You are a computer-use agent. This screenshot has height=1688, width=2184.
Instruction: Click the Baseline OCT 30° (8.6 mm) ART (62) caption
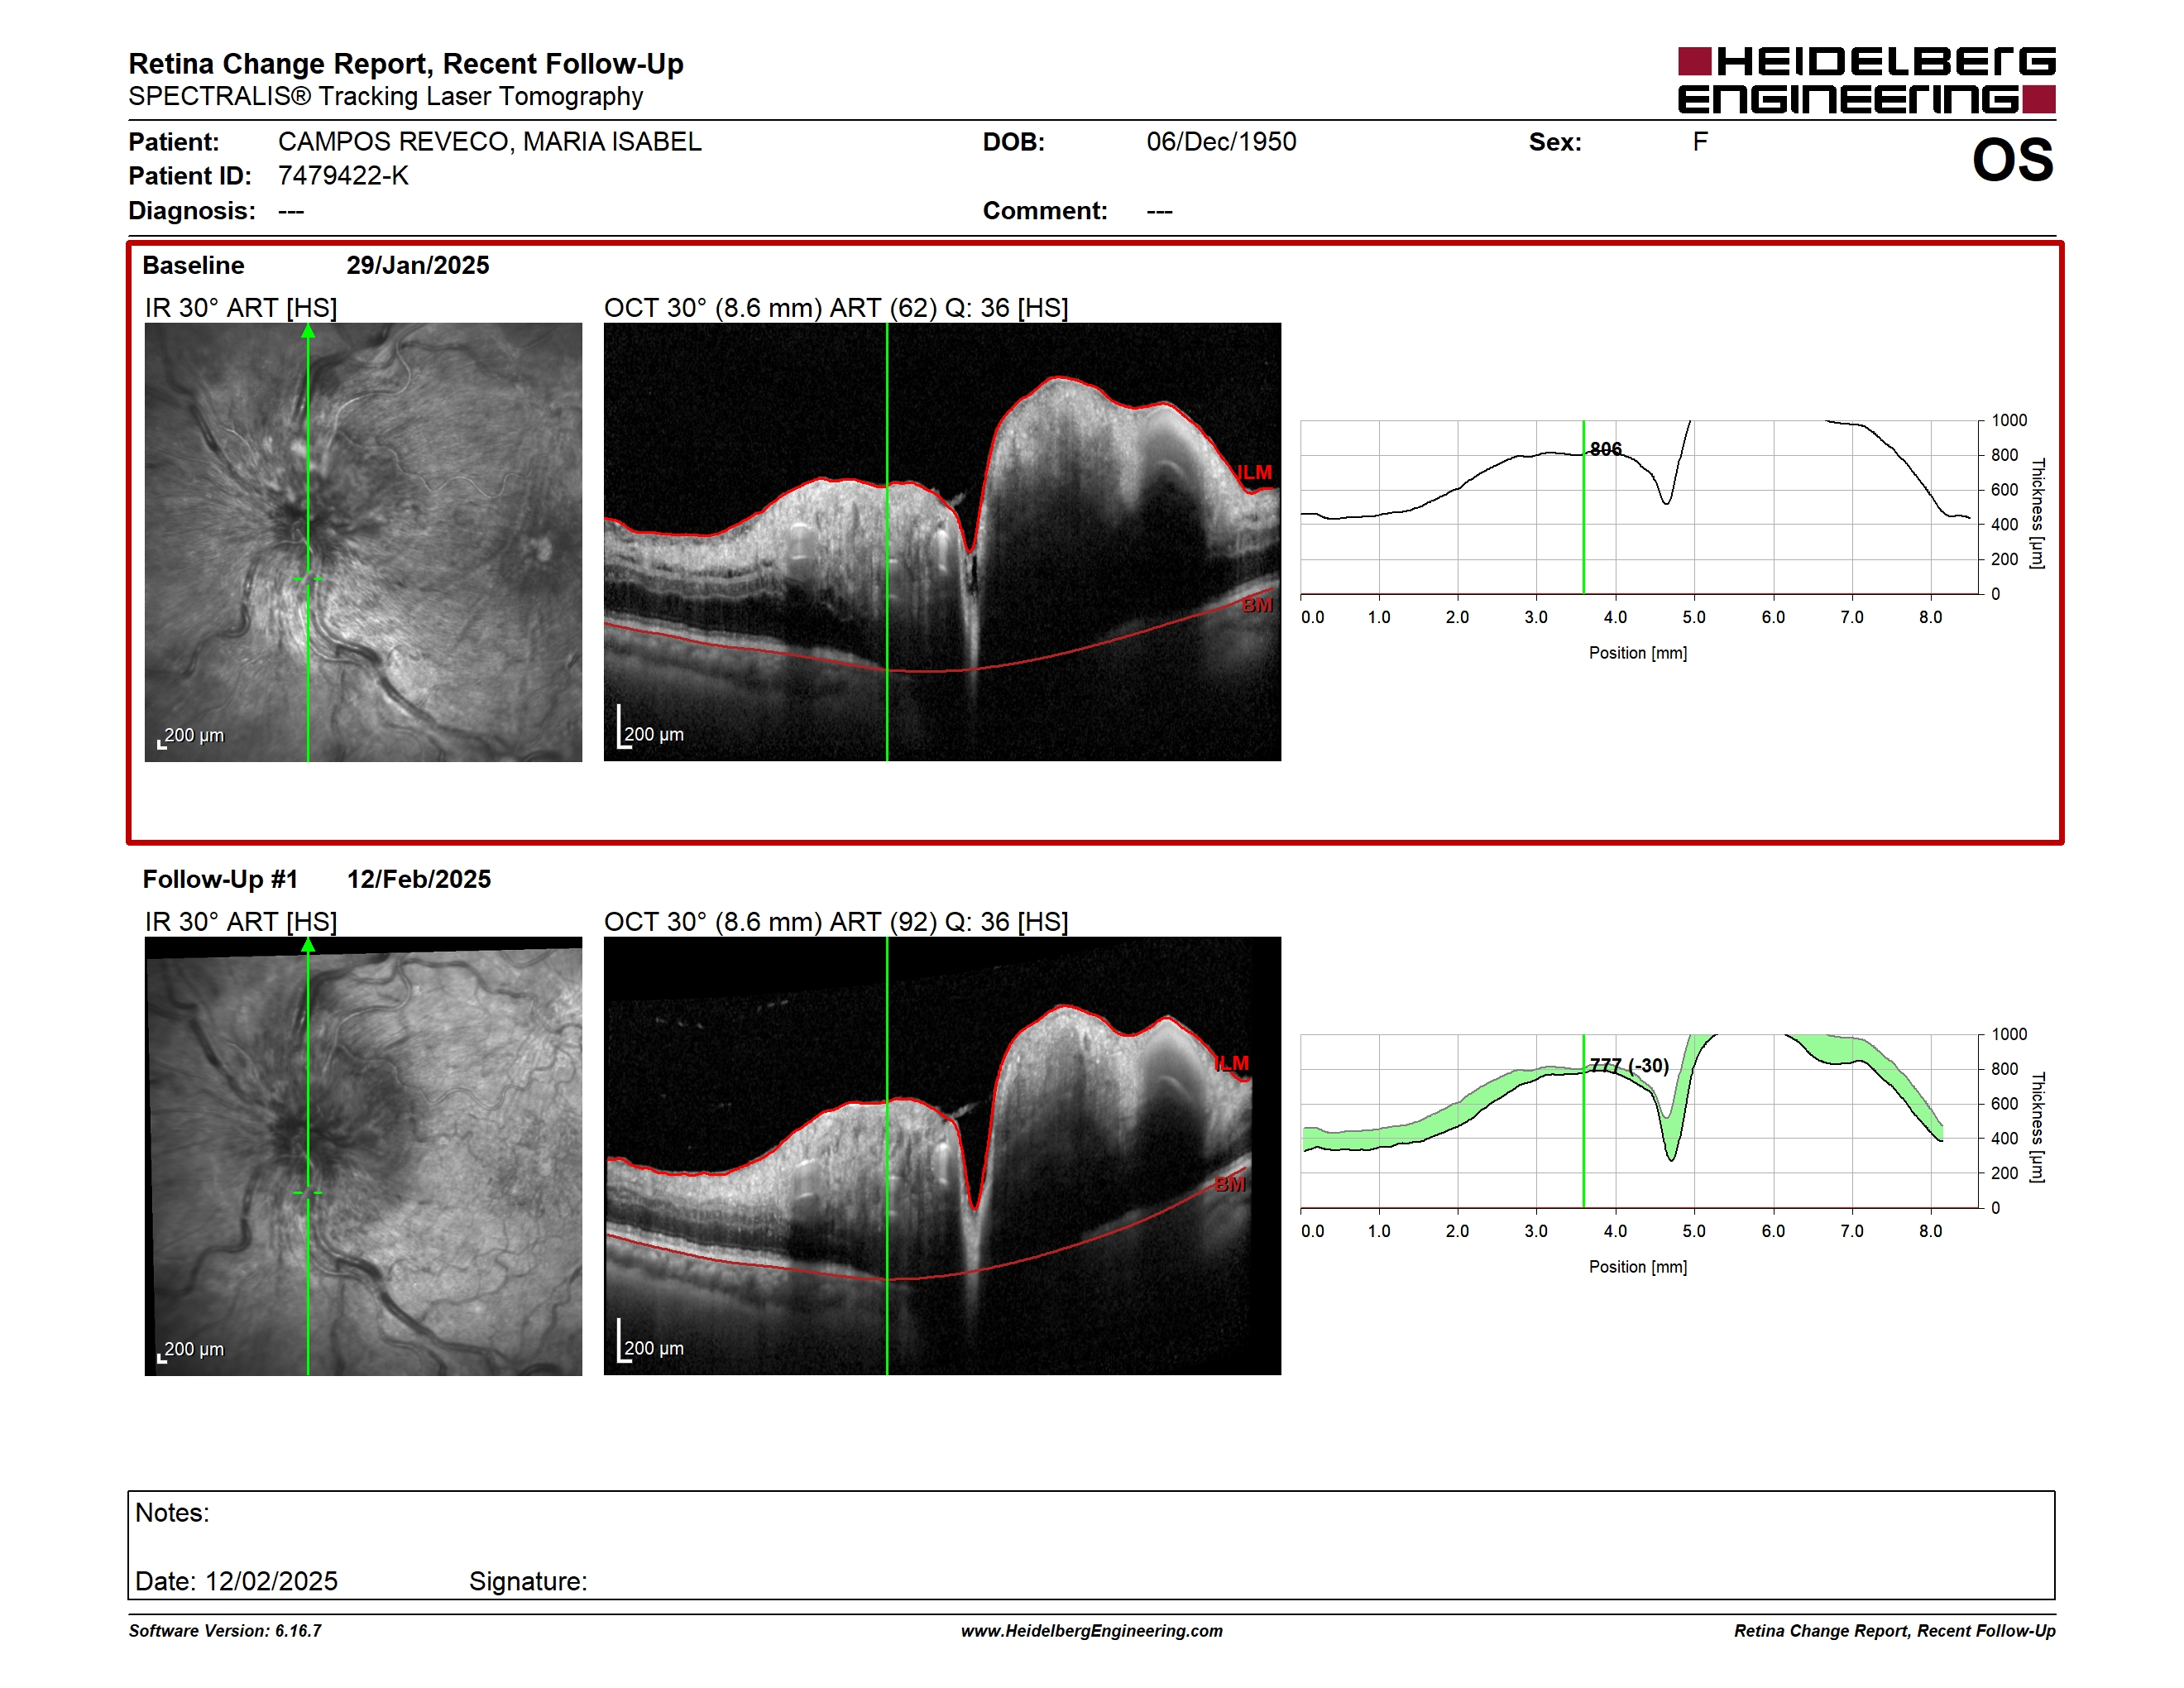pos(836,308)
